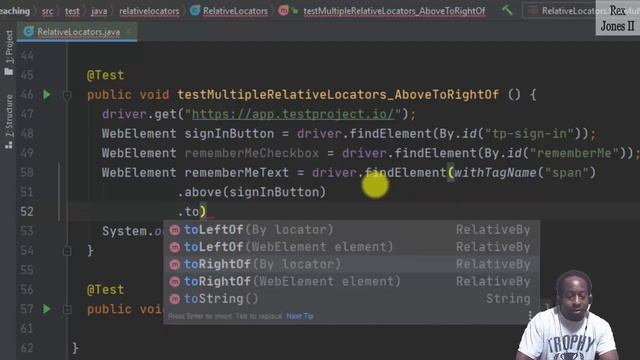Select toString() suggestion

(x=351, y=298)
